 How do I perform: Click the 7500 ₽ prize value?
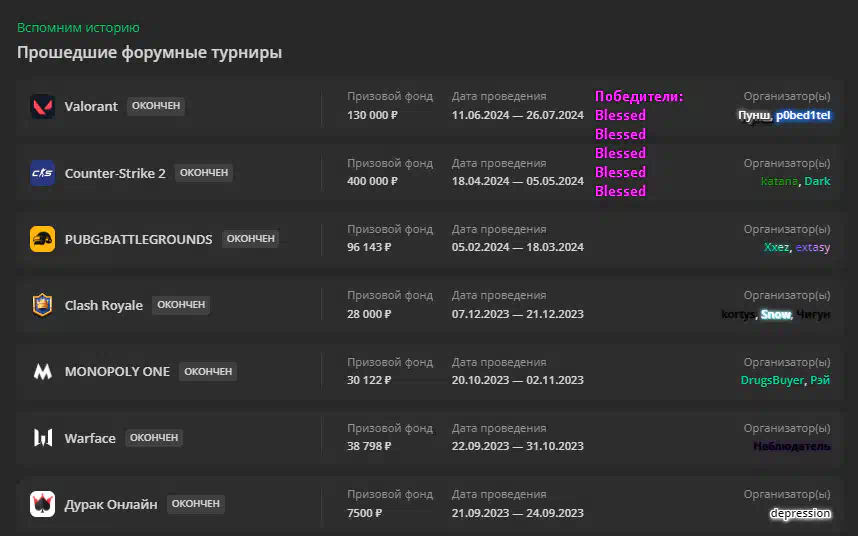364,514
